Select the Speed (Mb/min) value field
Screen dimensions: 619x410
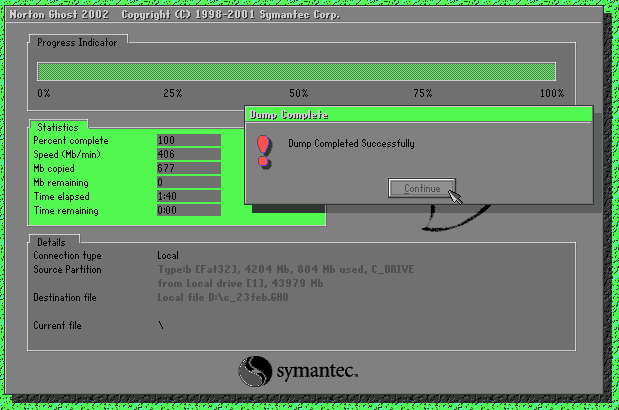click(189, 154)
